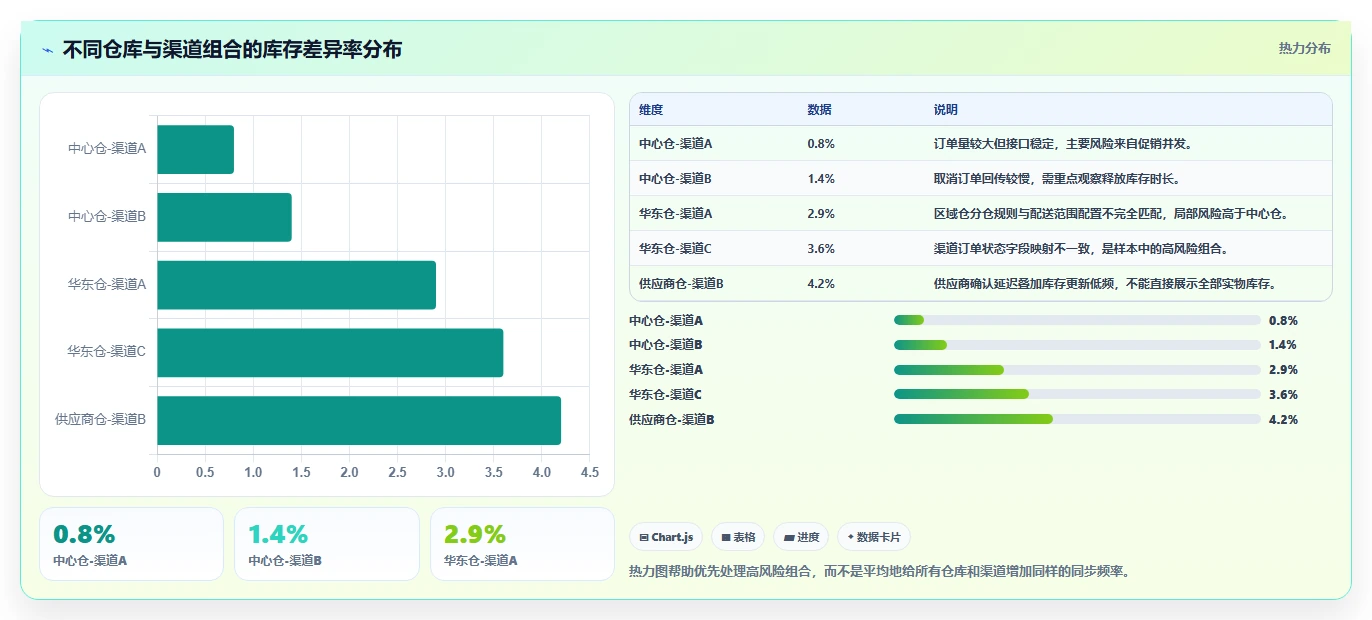Click the footnote beginning 热力图帮助优先处理
Screen dimensions: 1372x620
(880, 572)
